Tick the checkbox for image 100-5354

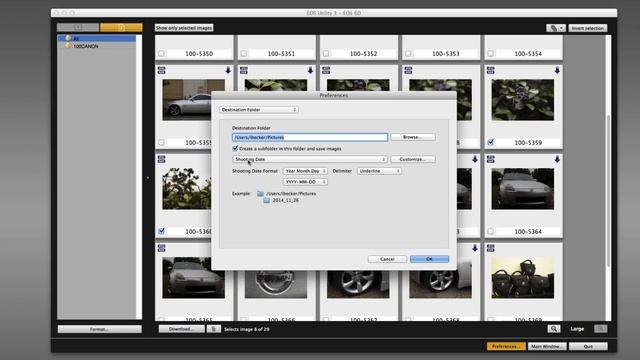click(491, 53)
